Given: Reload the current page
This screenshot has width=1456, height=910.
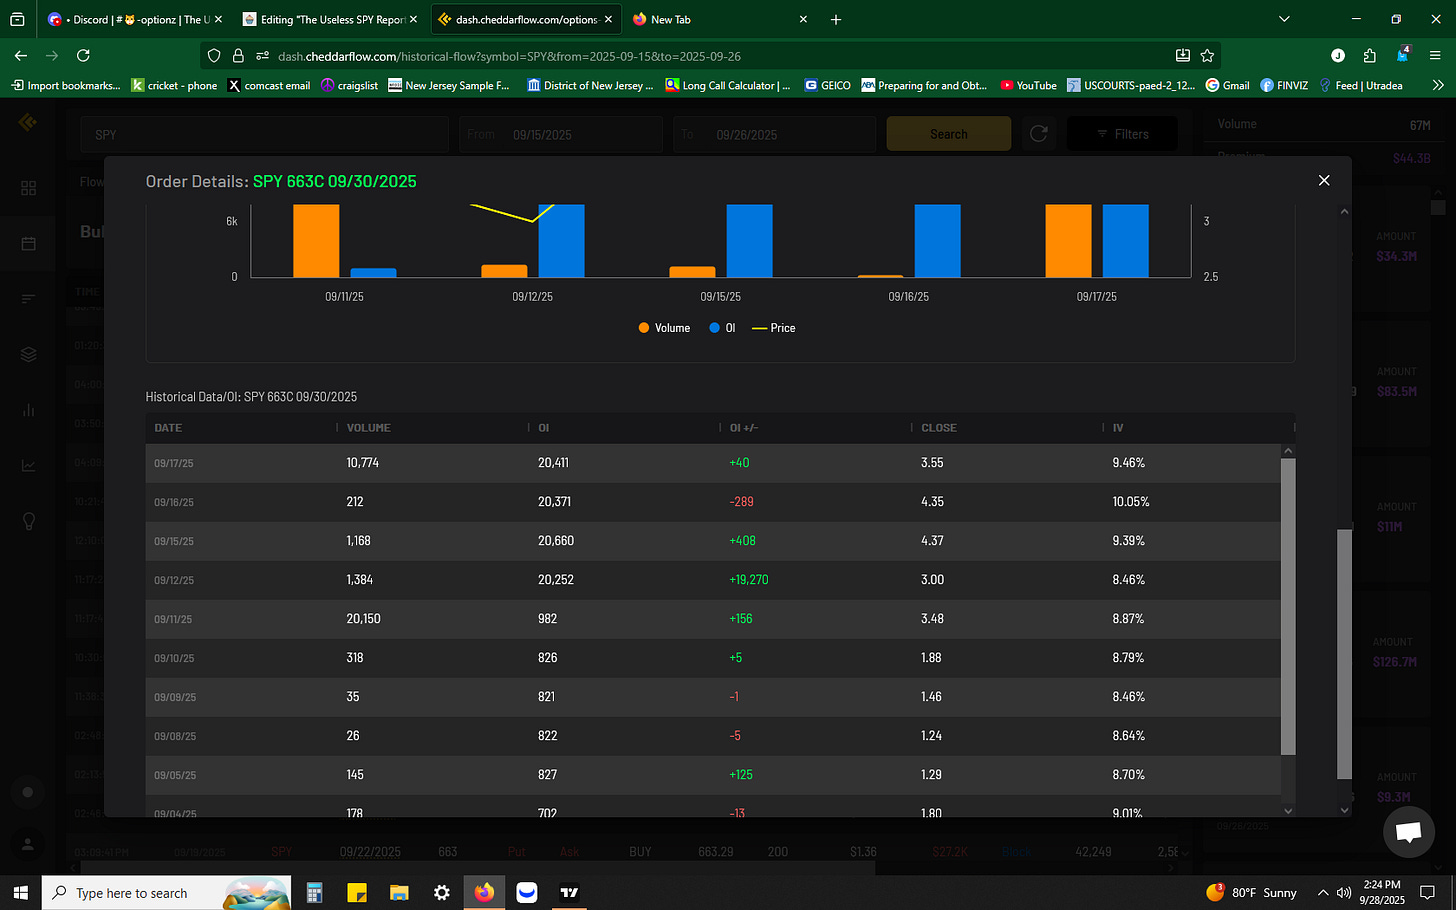Looking at the screenshot, I should coord(83,56).
